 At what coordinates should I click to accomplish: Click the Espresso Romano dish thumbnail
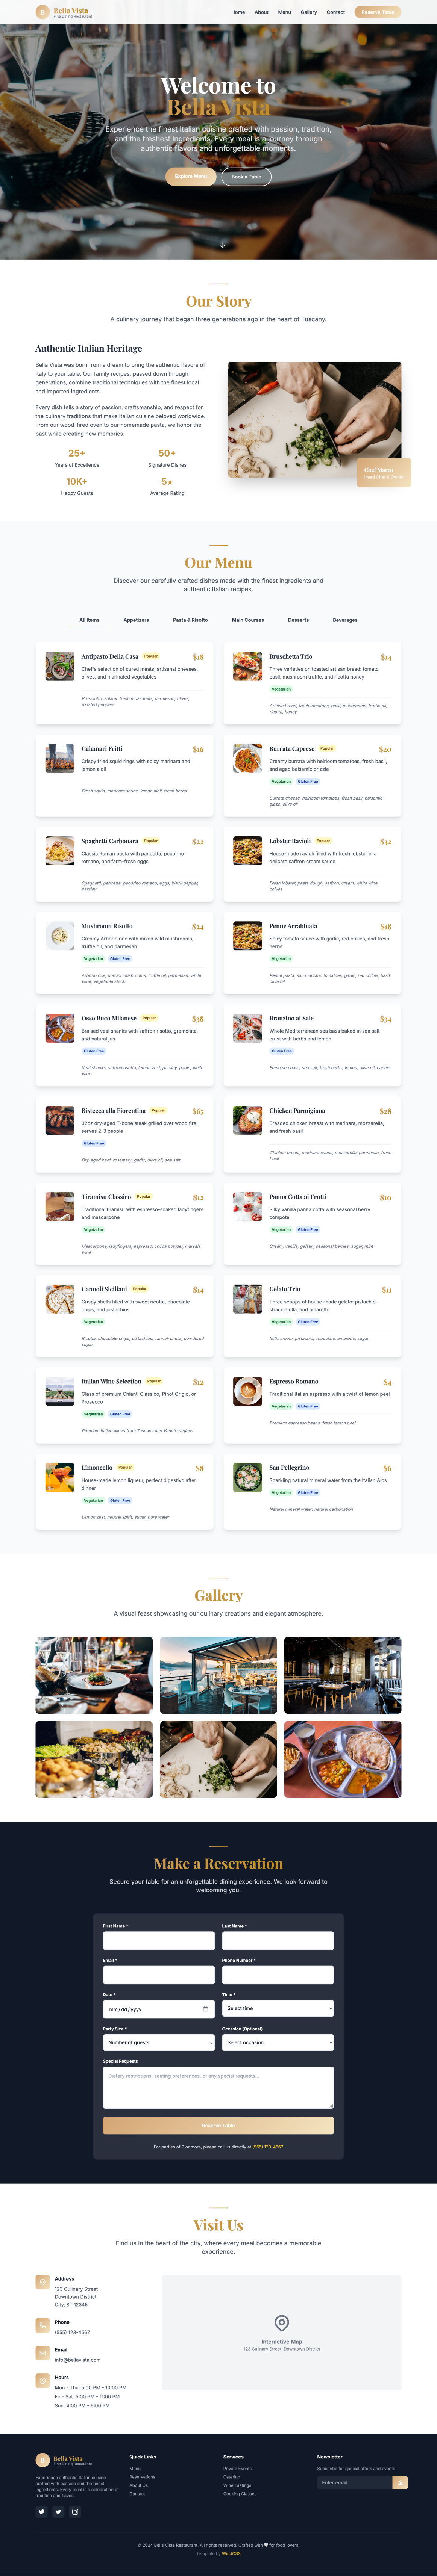(247, 1391)
